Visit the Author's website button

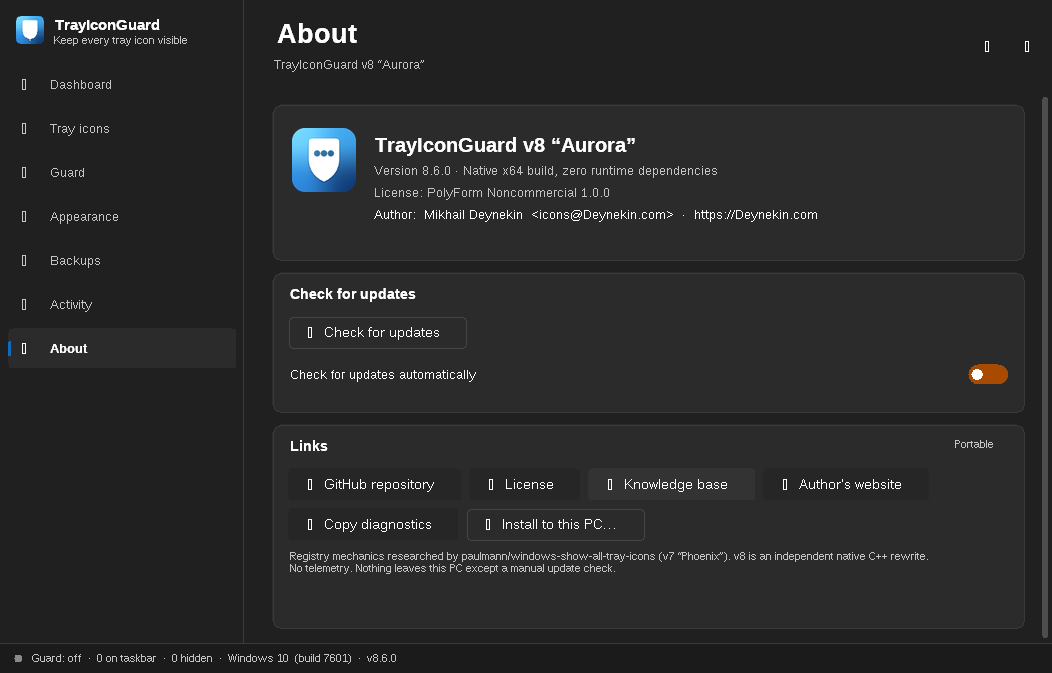tap(846, 484)
